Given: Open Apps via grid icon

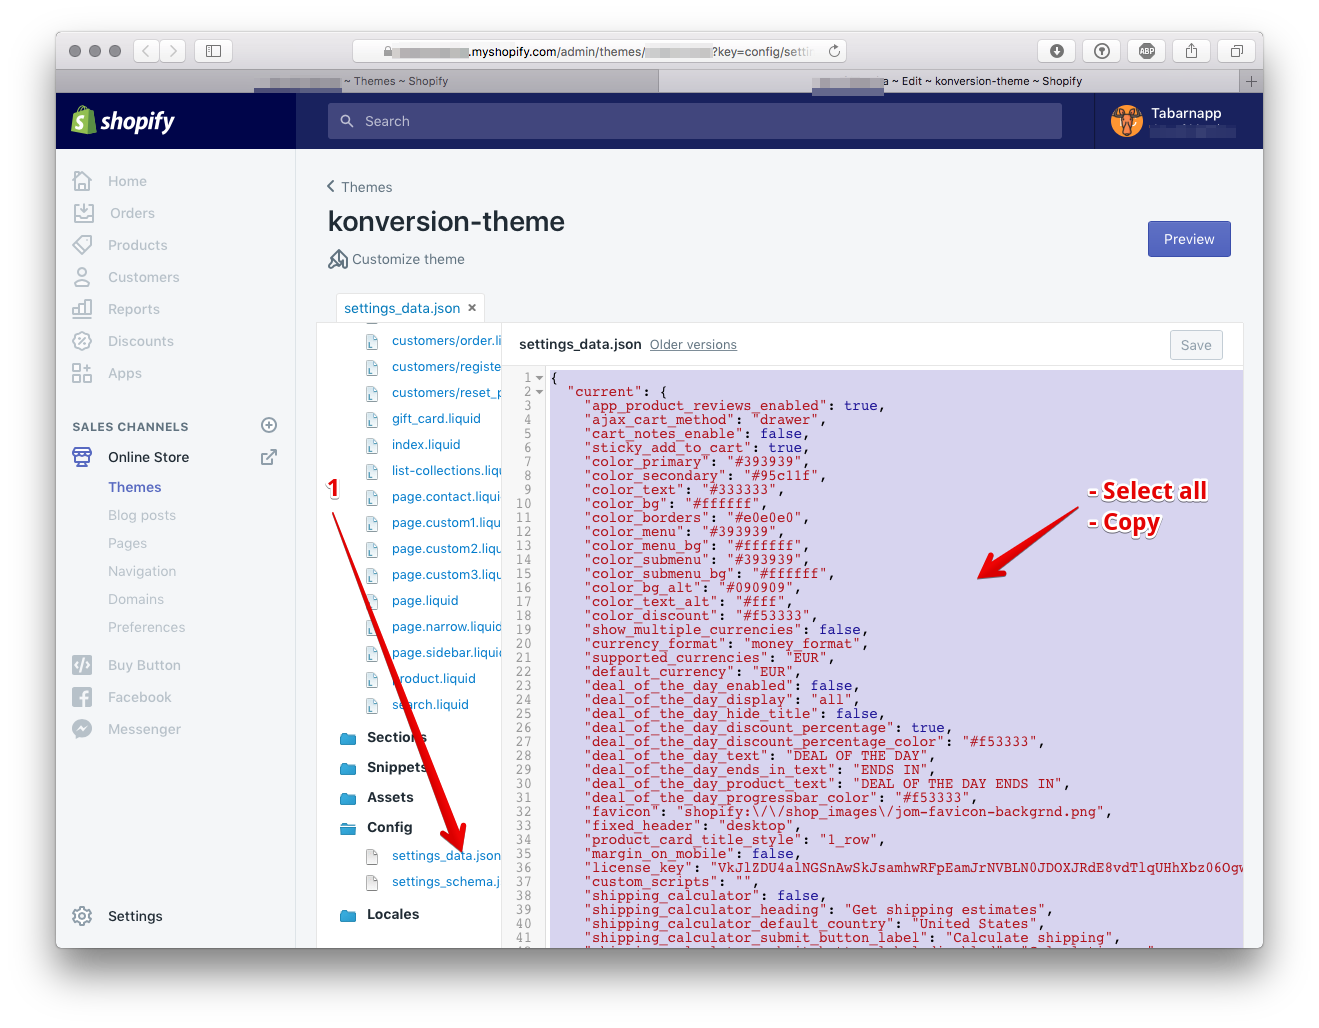Looking at the screenshot, I should tap(82, 373).
